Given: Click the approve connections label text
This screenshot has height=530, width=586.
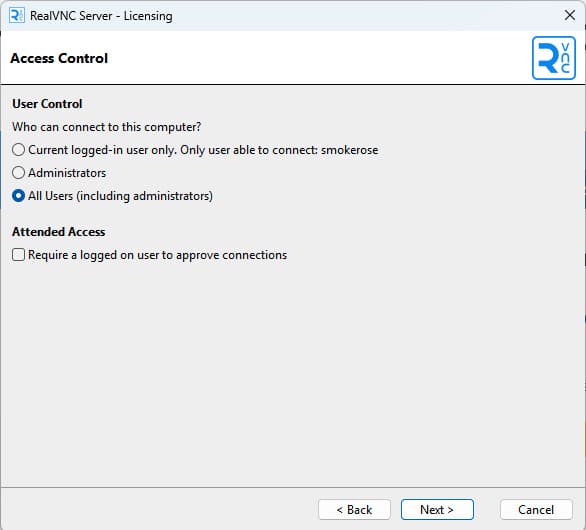Looking at the screenshot, I should point(231,255).
